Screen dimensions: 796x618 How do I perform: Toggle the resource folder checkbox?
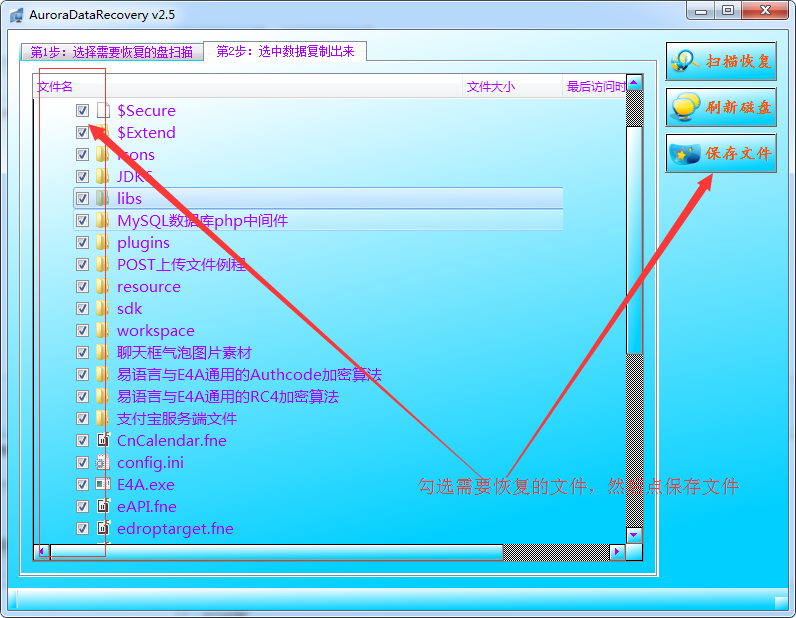coord(82,287)
